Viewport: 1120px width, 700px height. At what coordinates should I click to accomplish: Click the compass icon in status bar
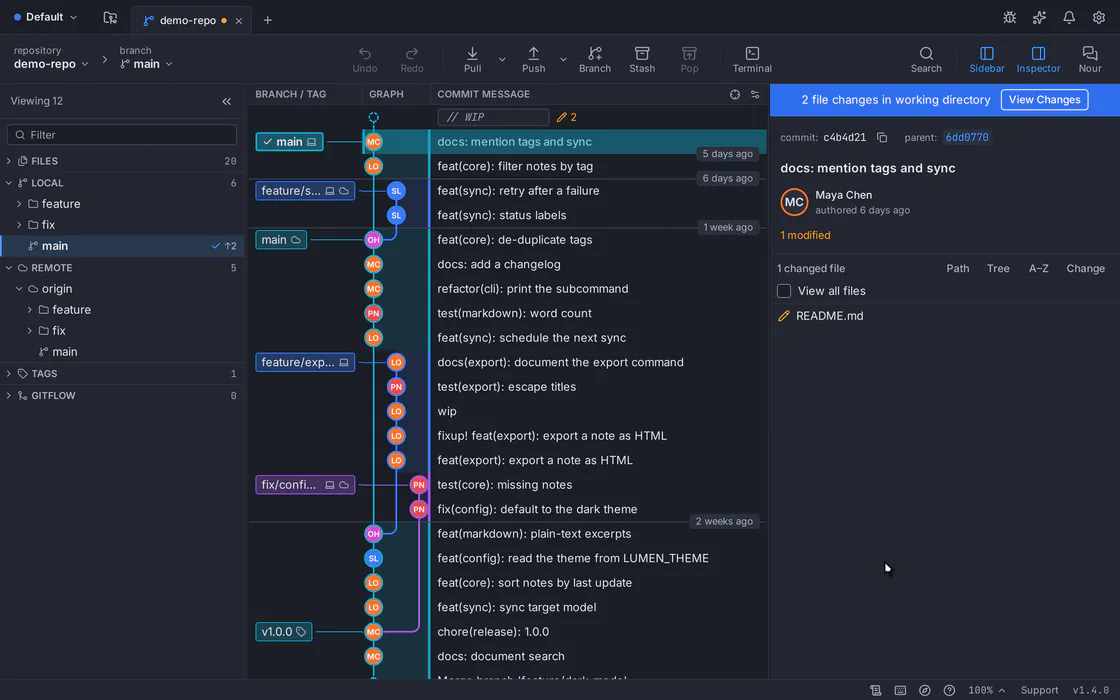[x=924, y=690]
